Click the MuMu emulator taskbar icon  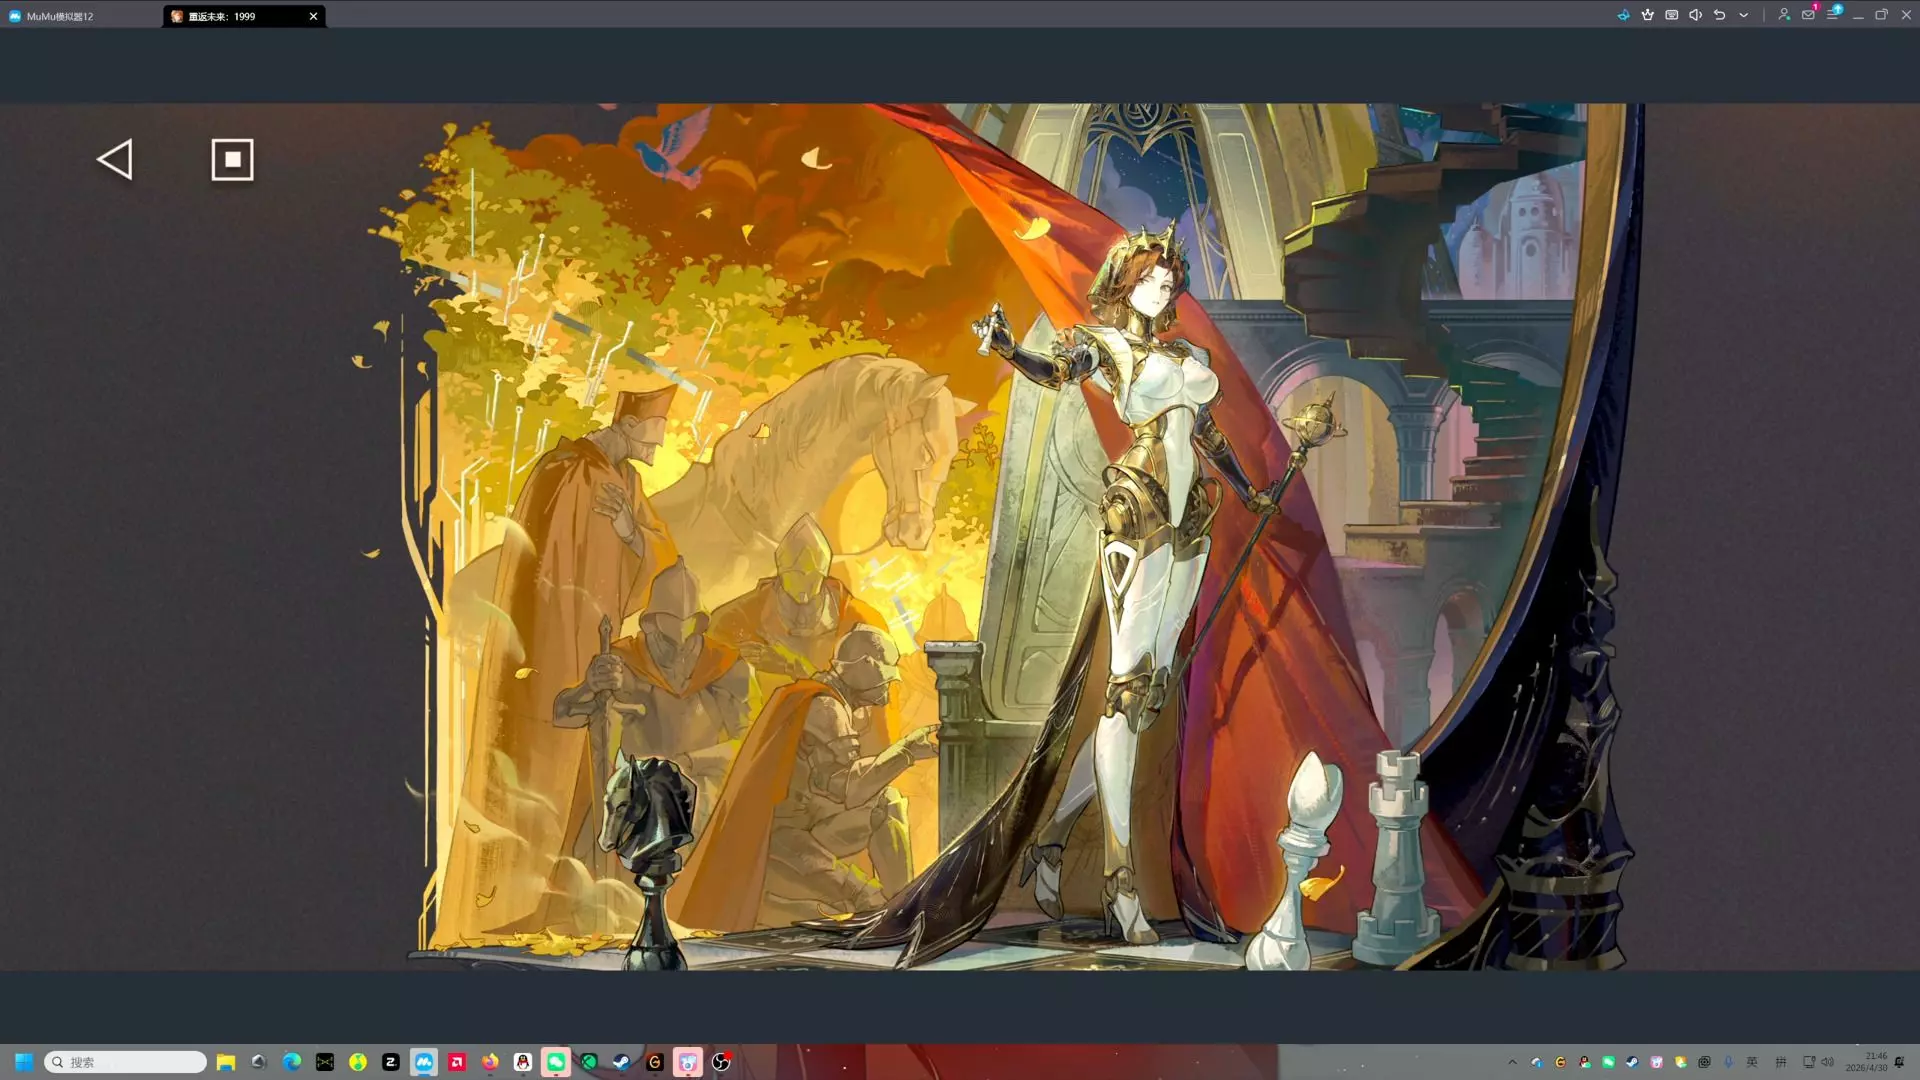pyautogui.click(x=424, y=1062)
